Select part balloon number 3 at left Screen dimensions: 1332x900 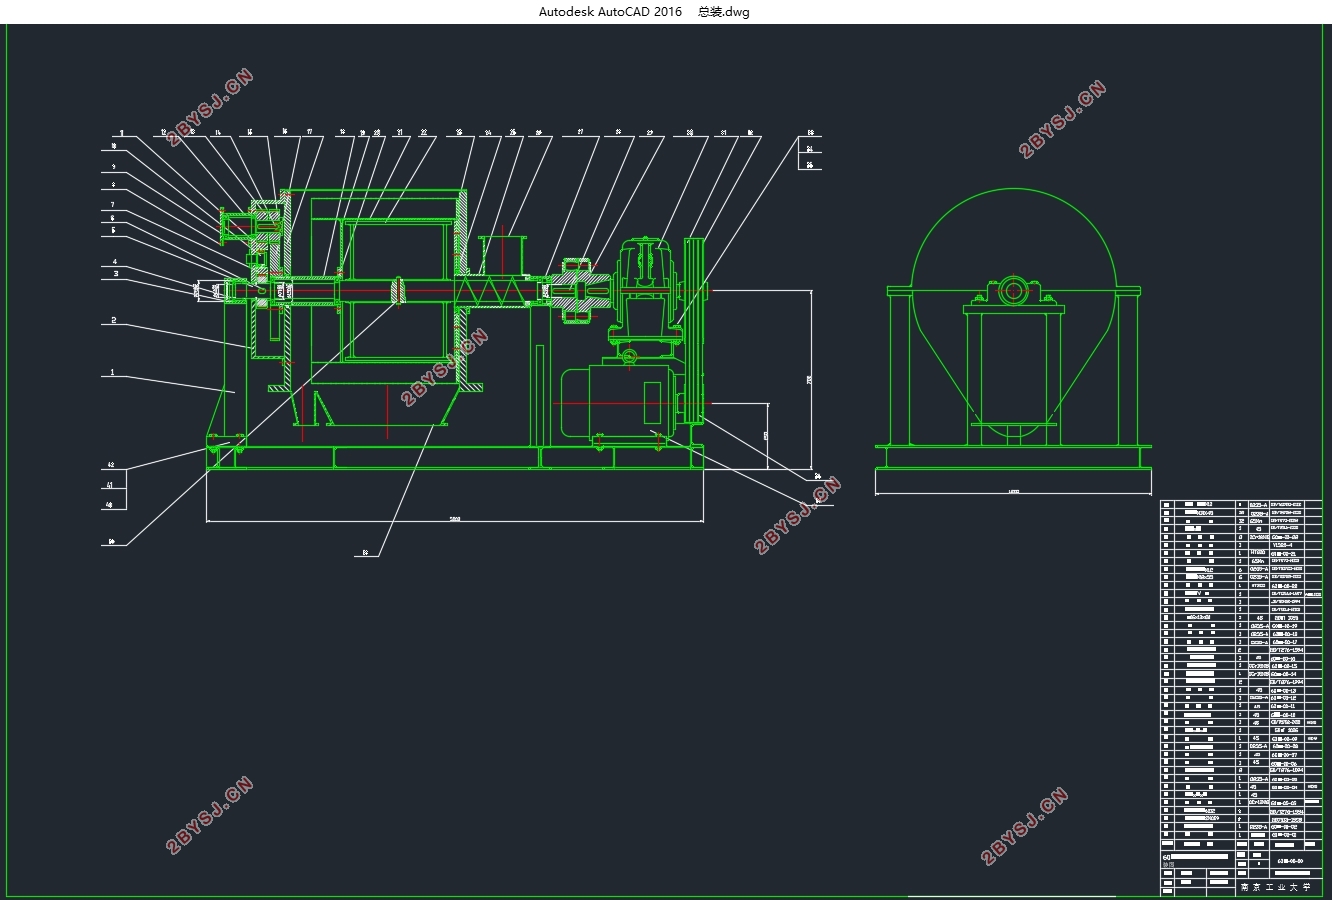(x=116, y=273)
